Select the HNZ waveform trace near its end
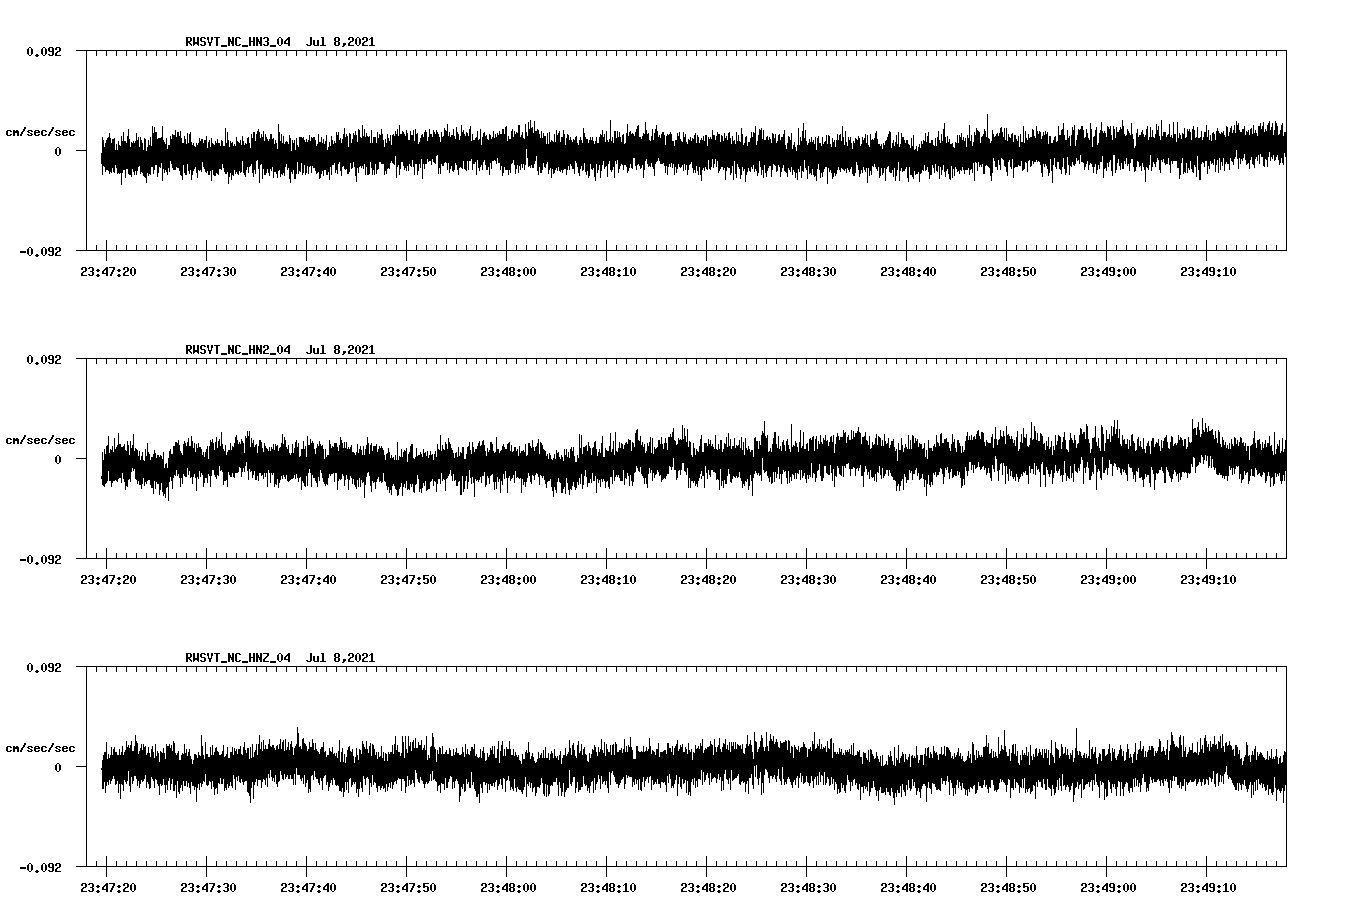The image size is (1358, 924). coord(1250,769)
